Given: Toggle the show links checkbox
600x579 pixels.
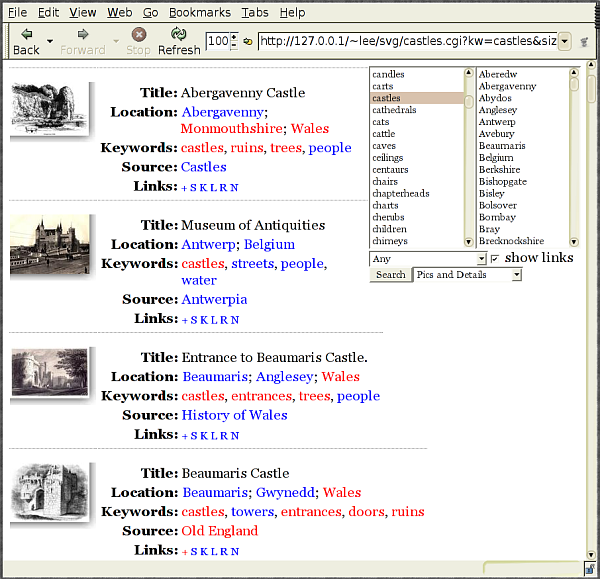Looking at the screenshot, I should click(494, 259).
